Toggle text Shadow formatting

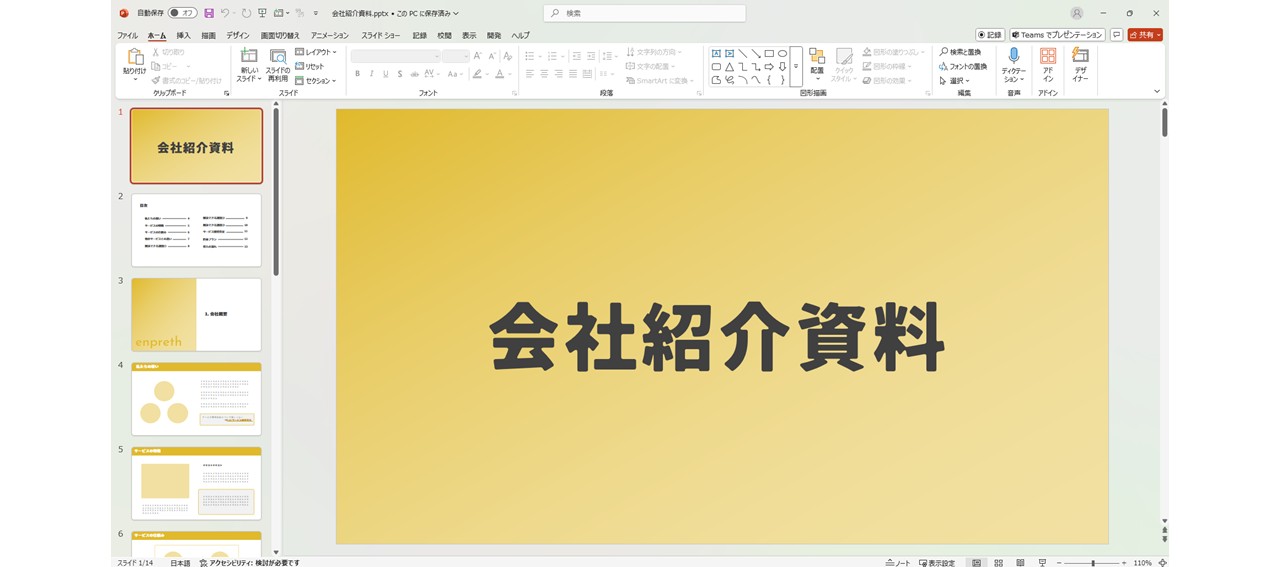400,74
